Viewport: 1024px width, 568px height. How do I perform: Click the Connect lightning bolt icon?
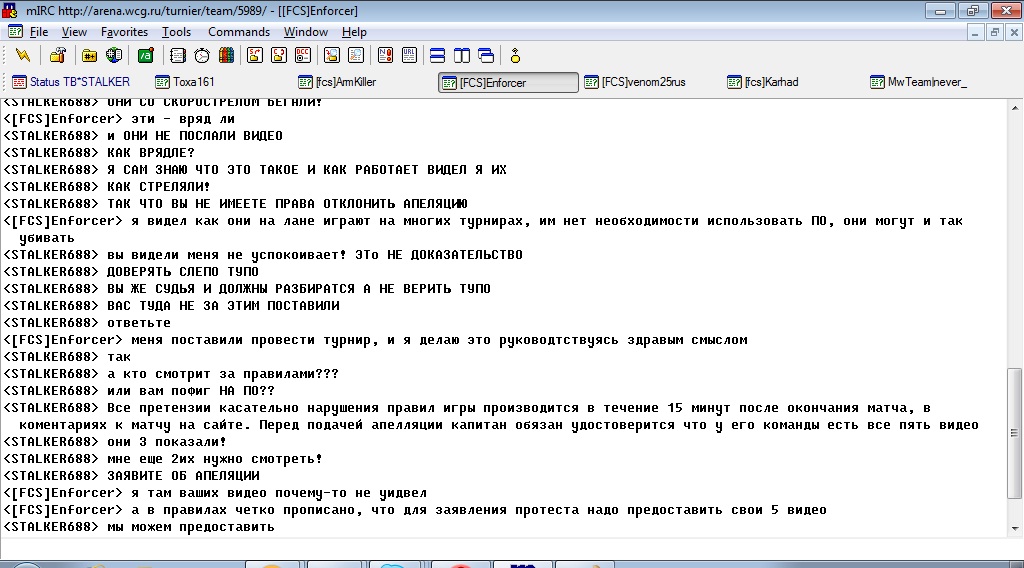pyautogui.click(x=22, y=55)
